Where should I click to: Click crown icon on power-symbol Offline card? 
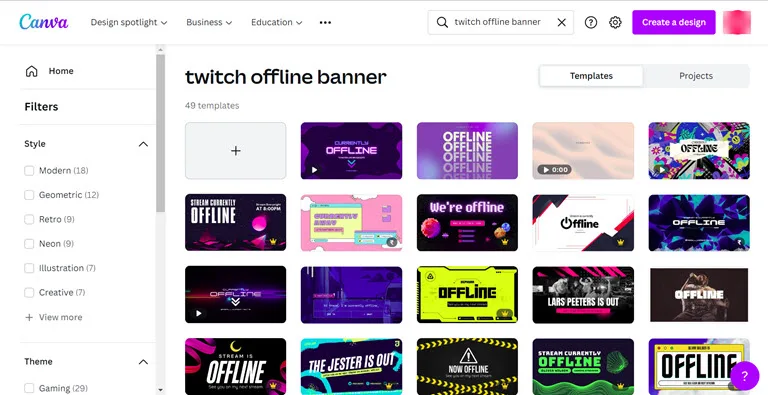click(x=621, y=242)
